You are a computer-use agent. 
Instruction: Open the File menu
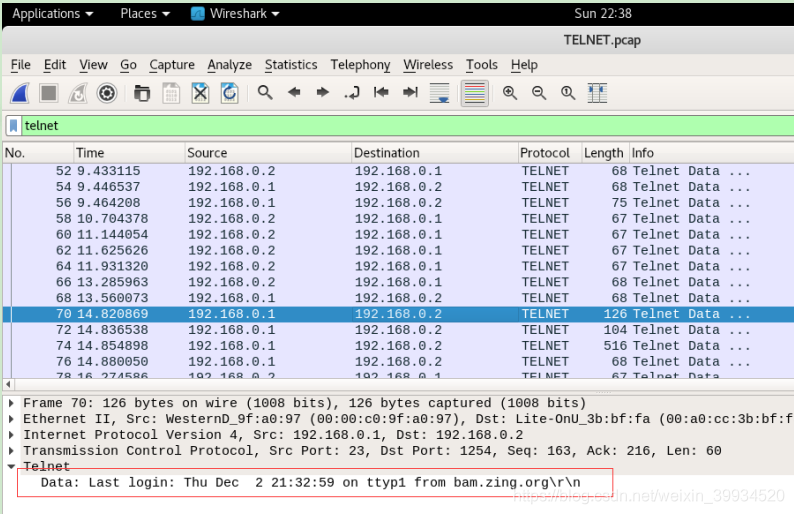point(21,65)
